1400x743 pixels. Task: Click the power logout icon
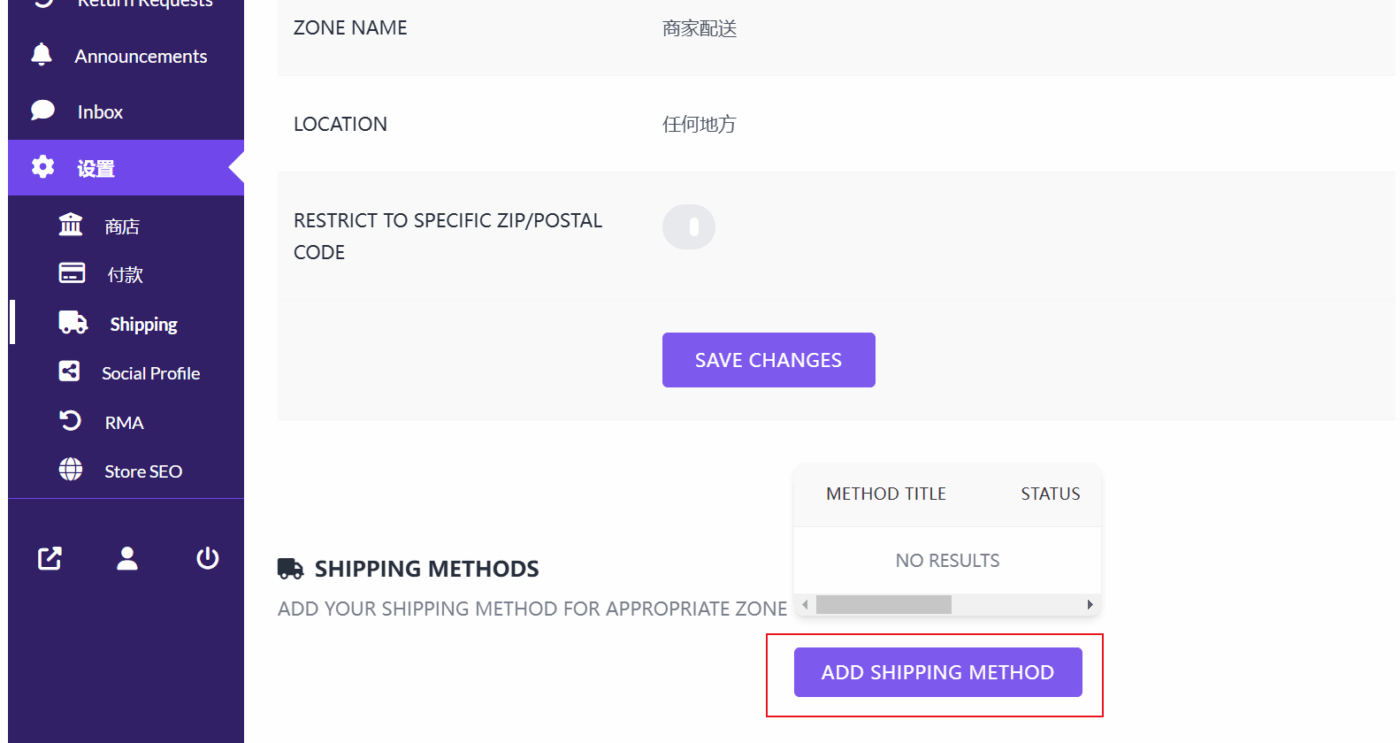coord(207,558)
